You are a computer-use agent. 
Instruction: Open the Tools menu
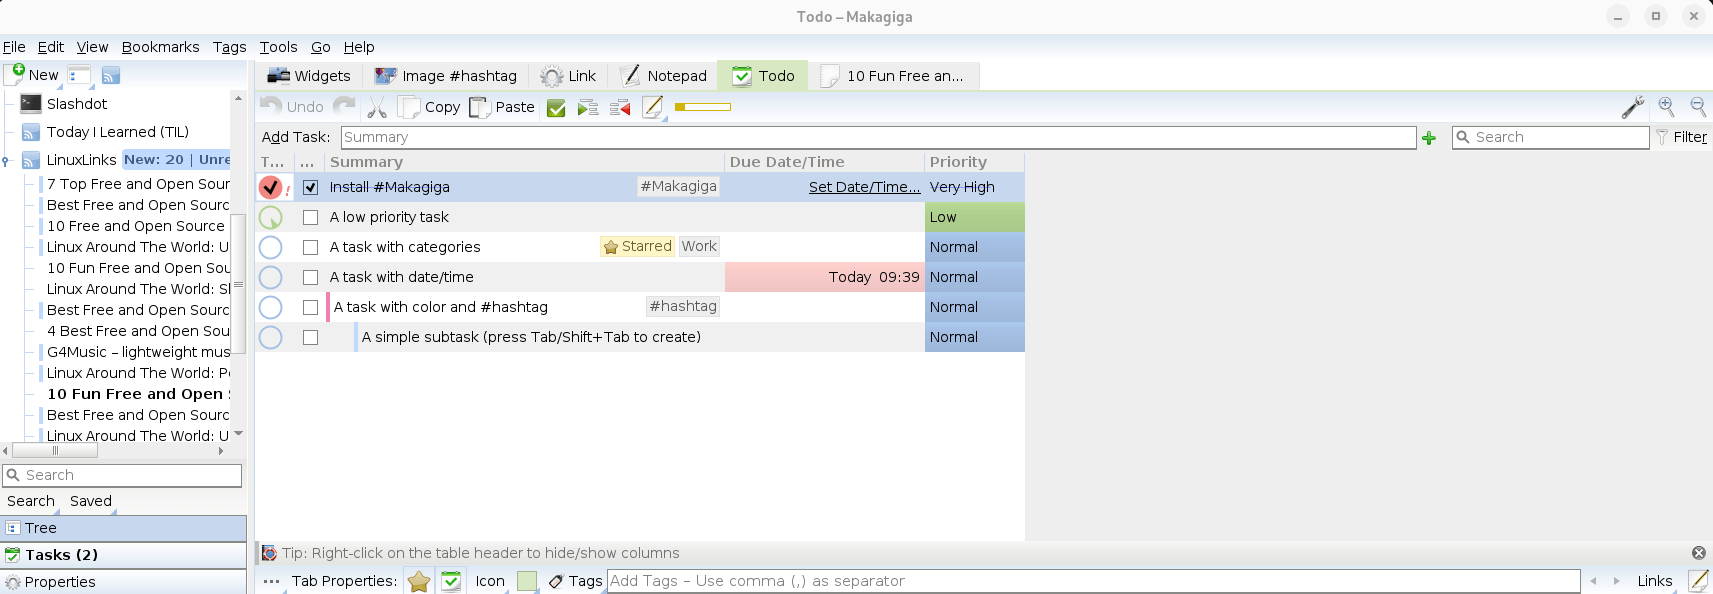coord(278,47)
